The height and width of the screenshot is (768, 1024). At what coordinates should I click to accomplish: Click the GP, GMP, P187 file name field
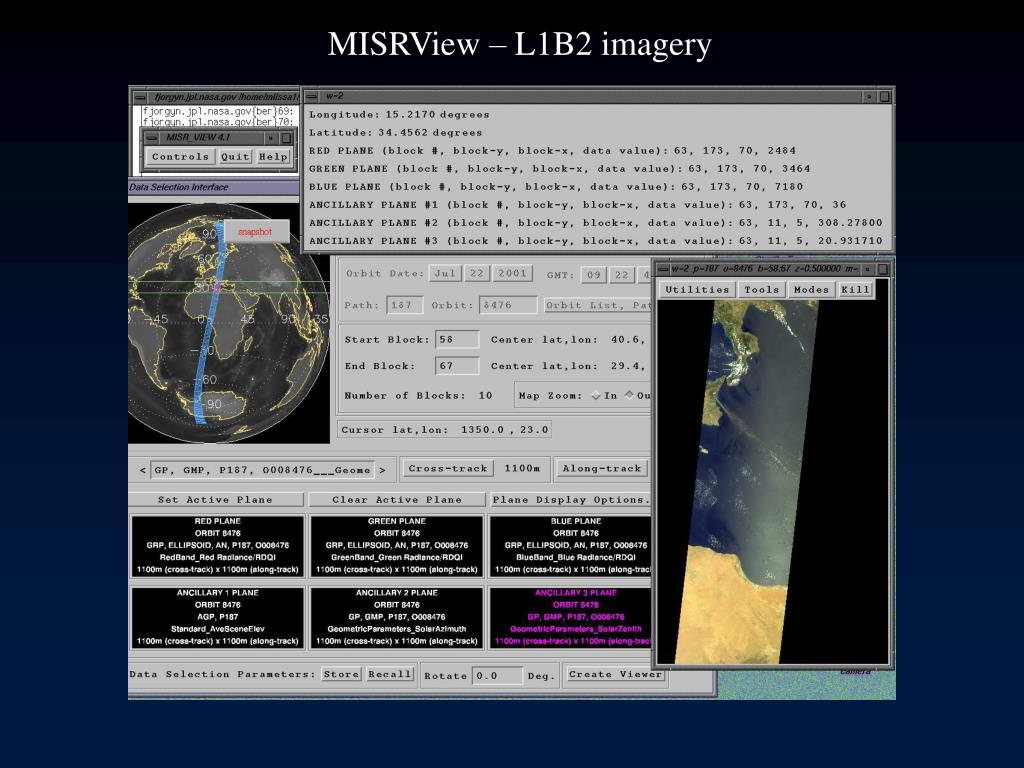pyautogui.click(x=262, y=470)
